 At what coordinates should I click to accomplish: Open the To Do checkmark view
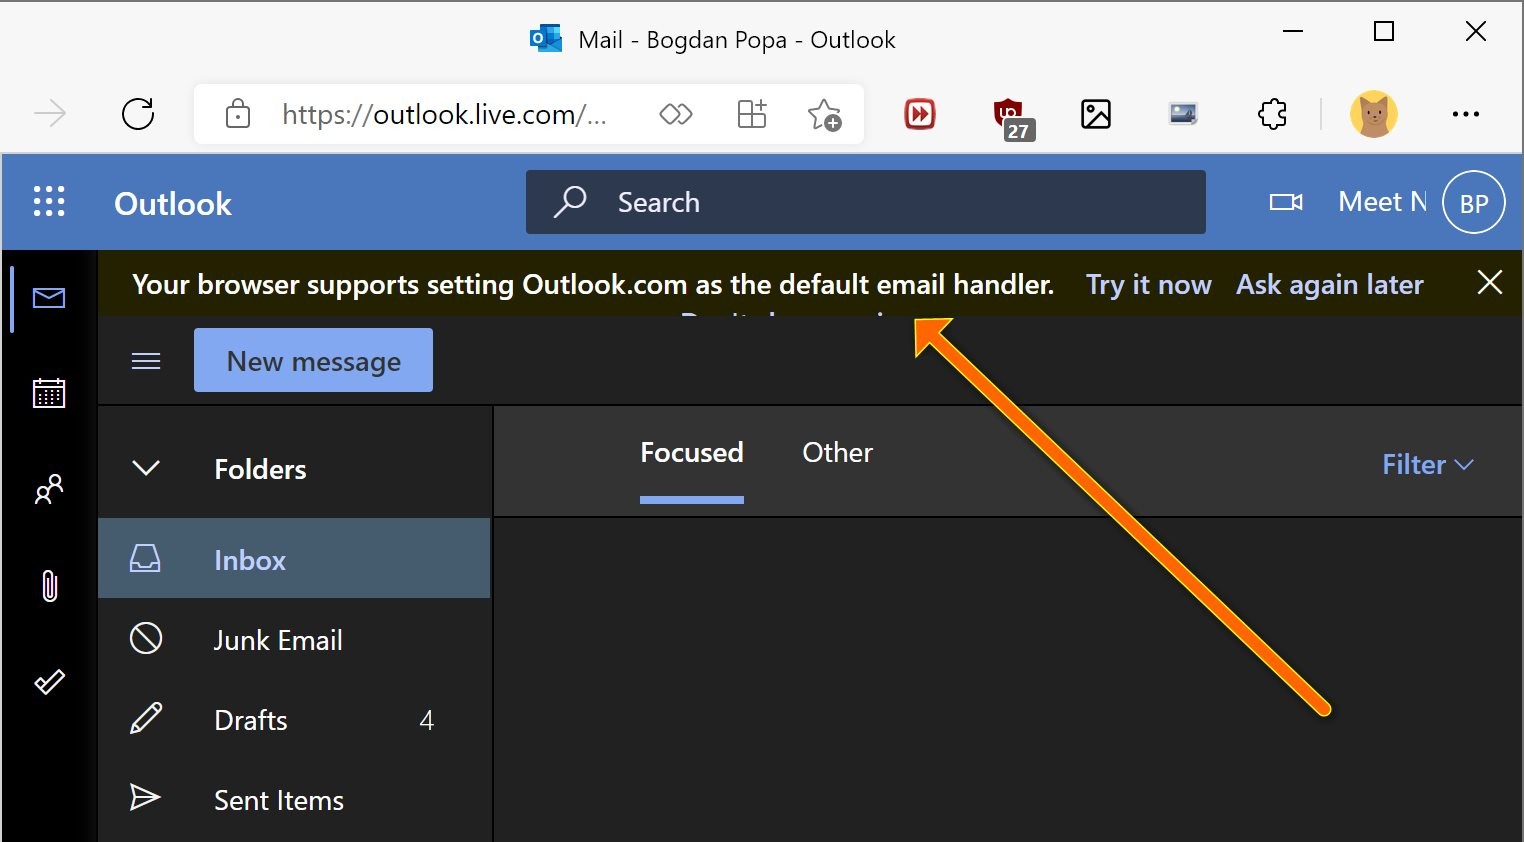(49, 682)
